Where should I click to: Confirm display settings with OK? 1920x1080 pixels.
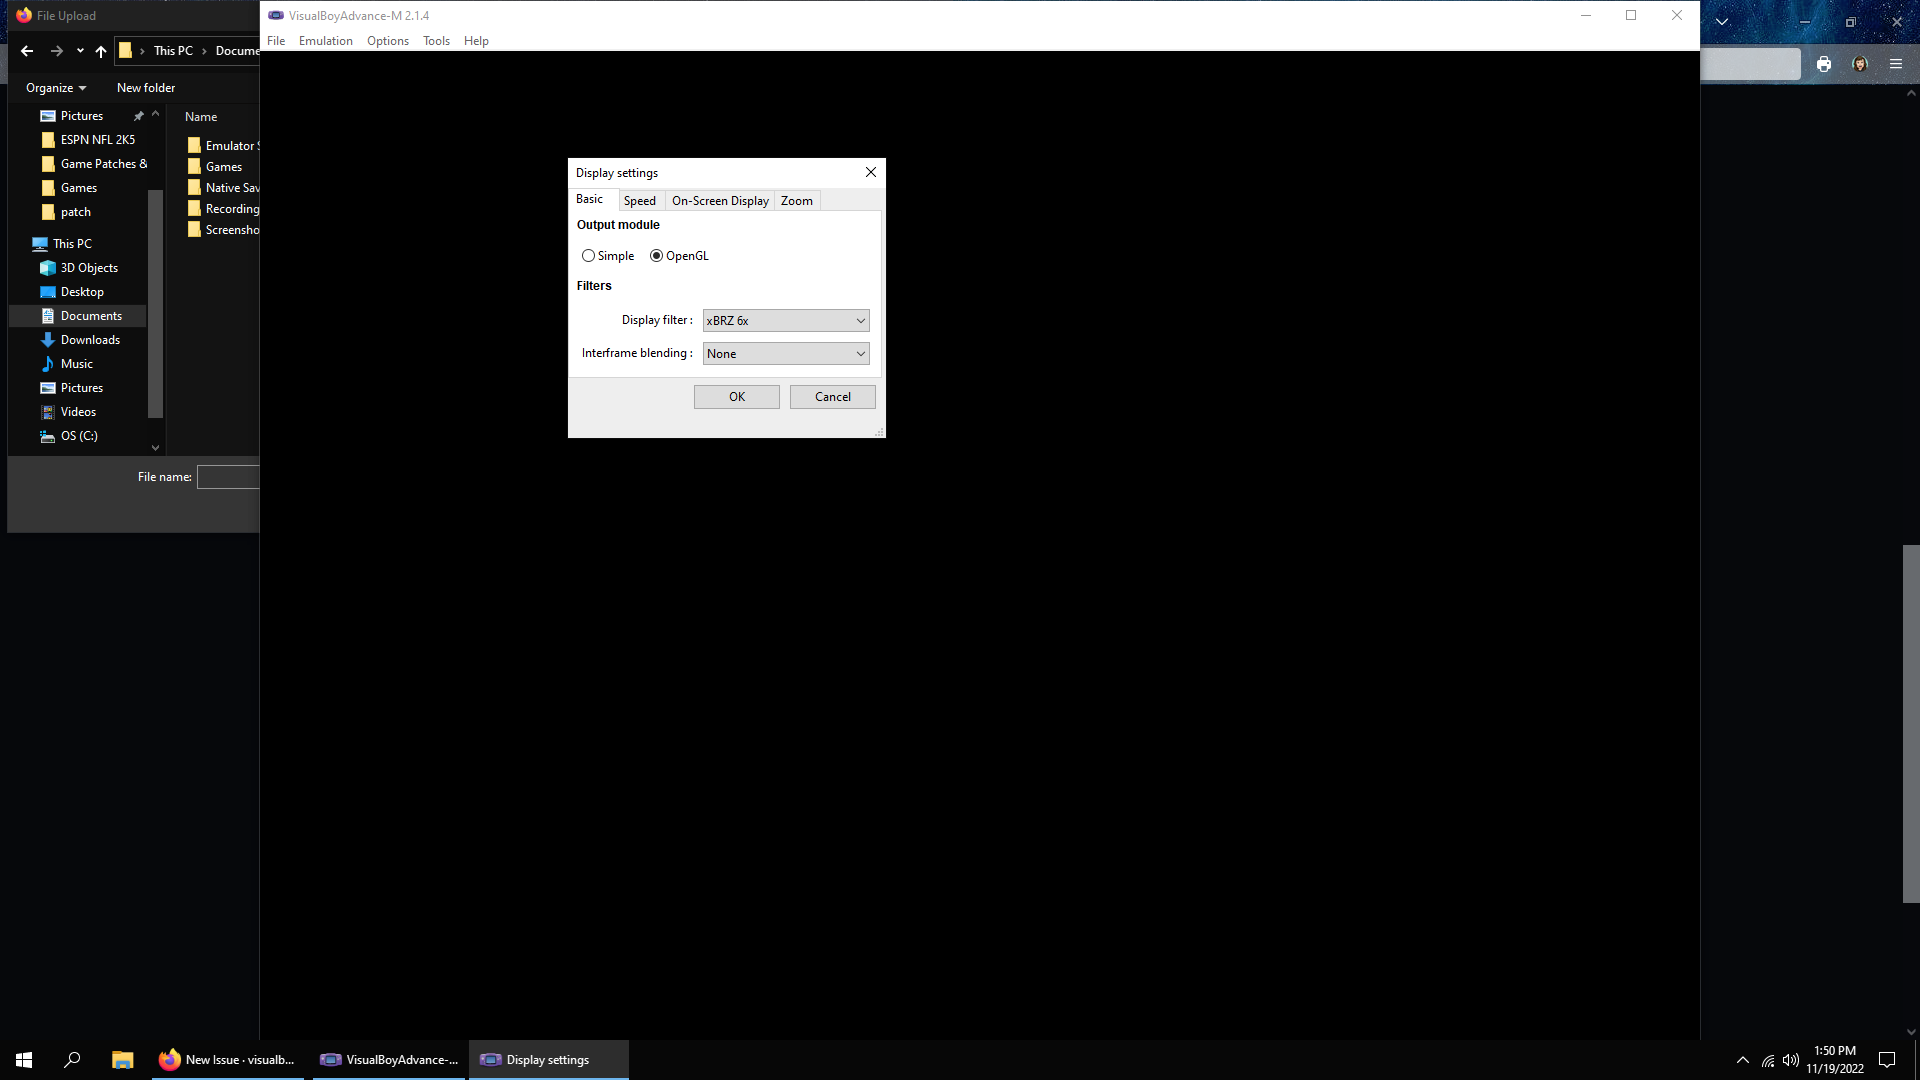click(736, 397)
